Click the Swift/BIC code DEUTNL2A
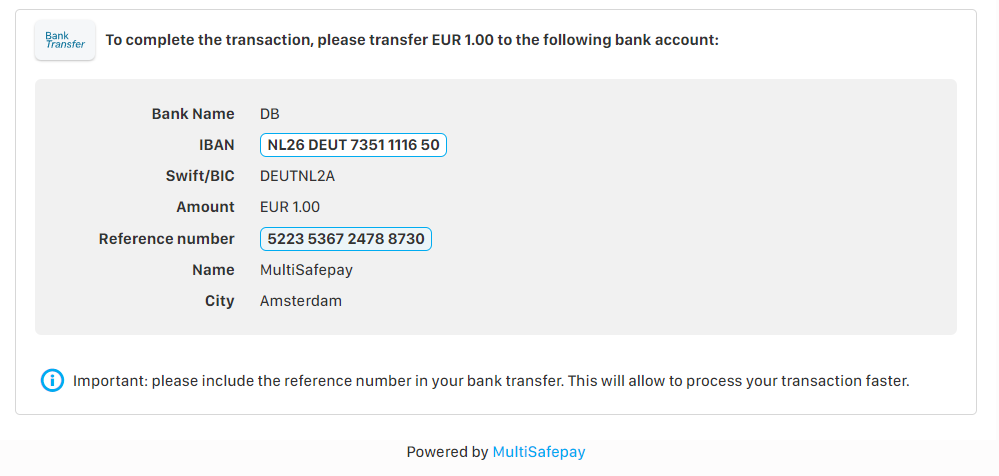Screen dimensions: 999x476 pos(299,176)
